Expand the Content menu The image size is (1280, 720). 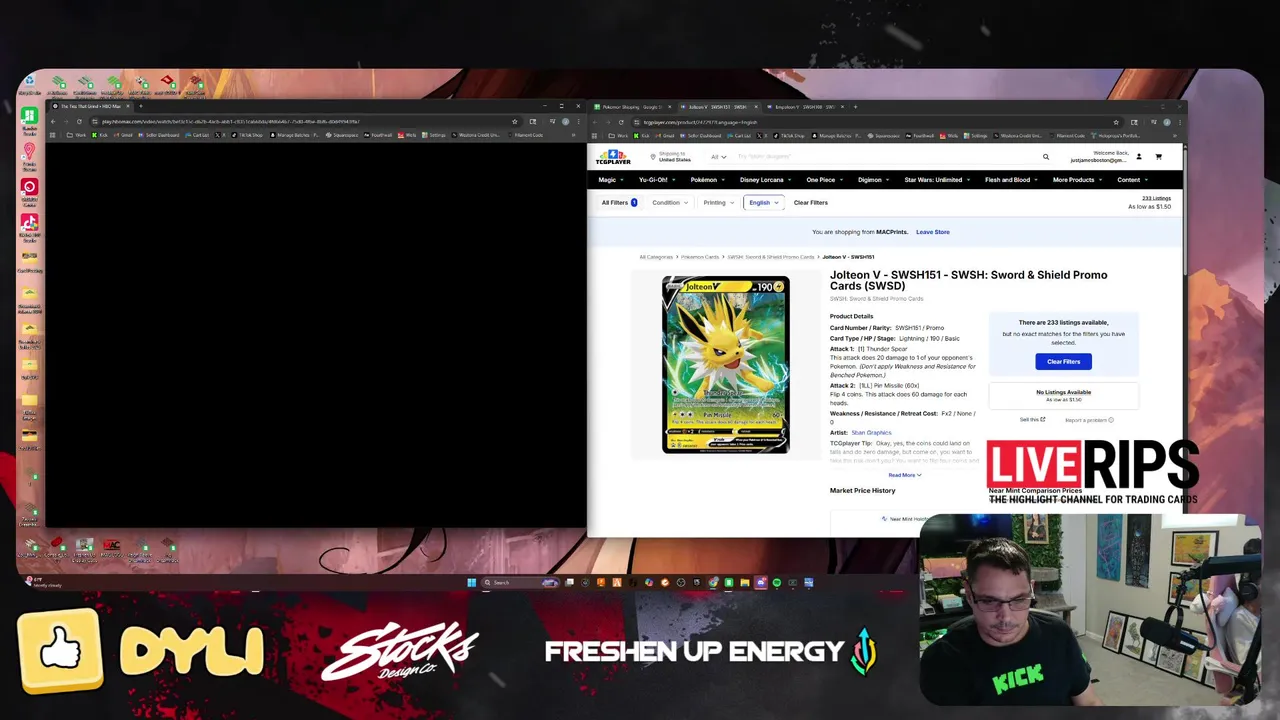[1132, 180]
